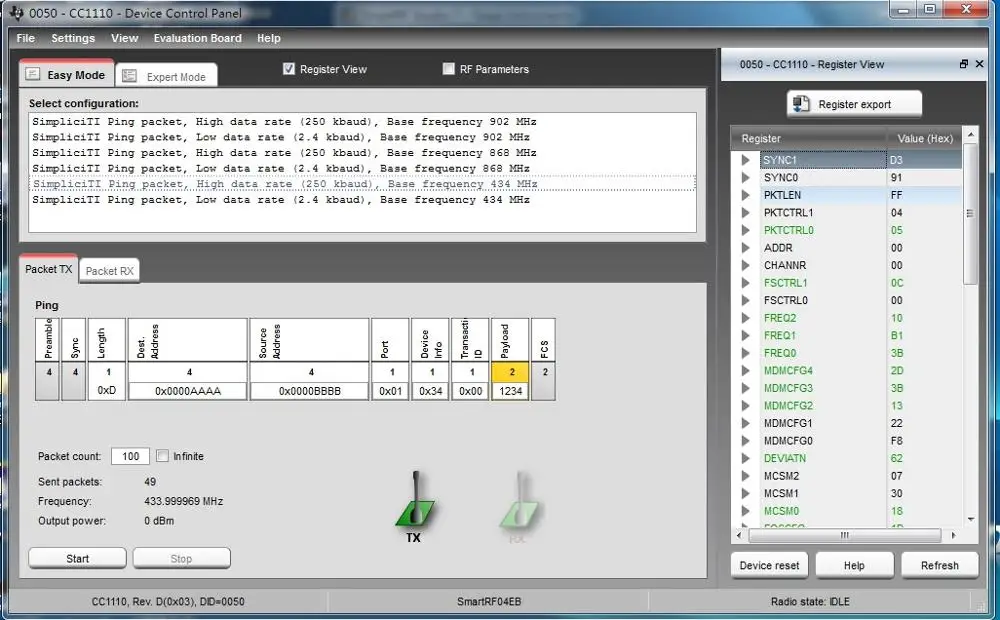
Task: Click the TI logo in title bar
Action: [x=17, y=13]
